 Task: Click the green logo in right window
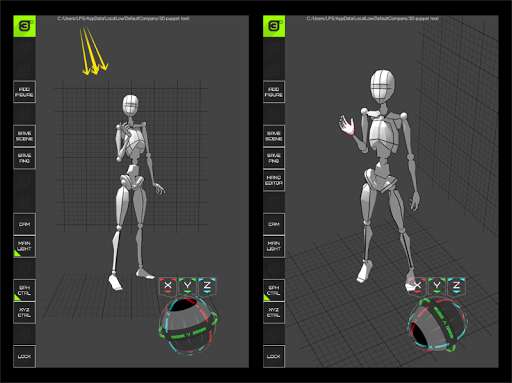click(274, 26)
